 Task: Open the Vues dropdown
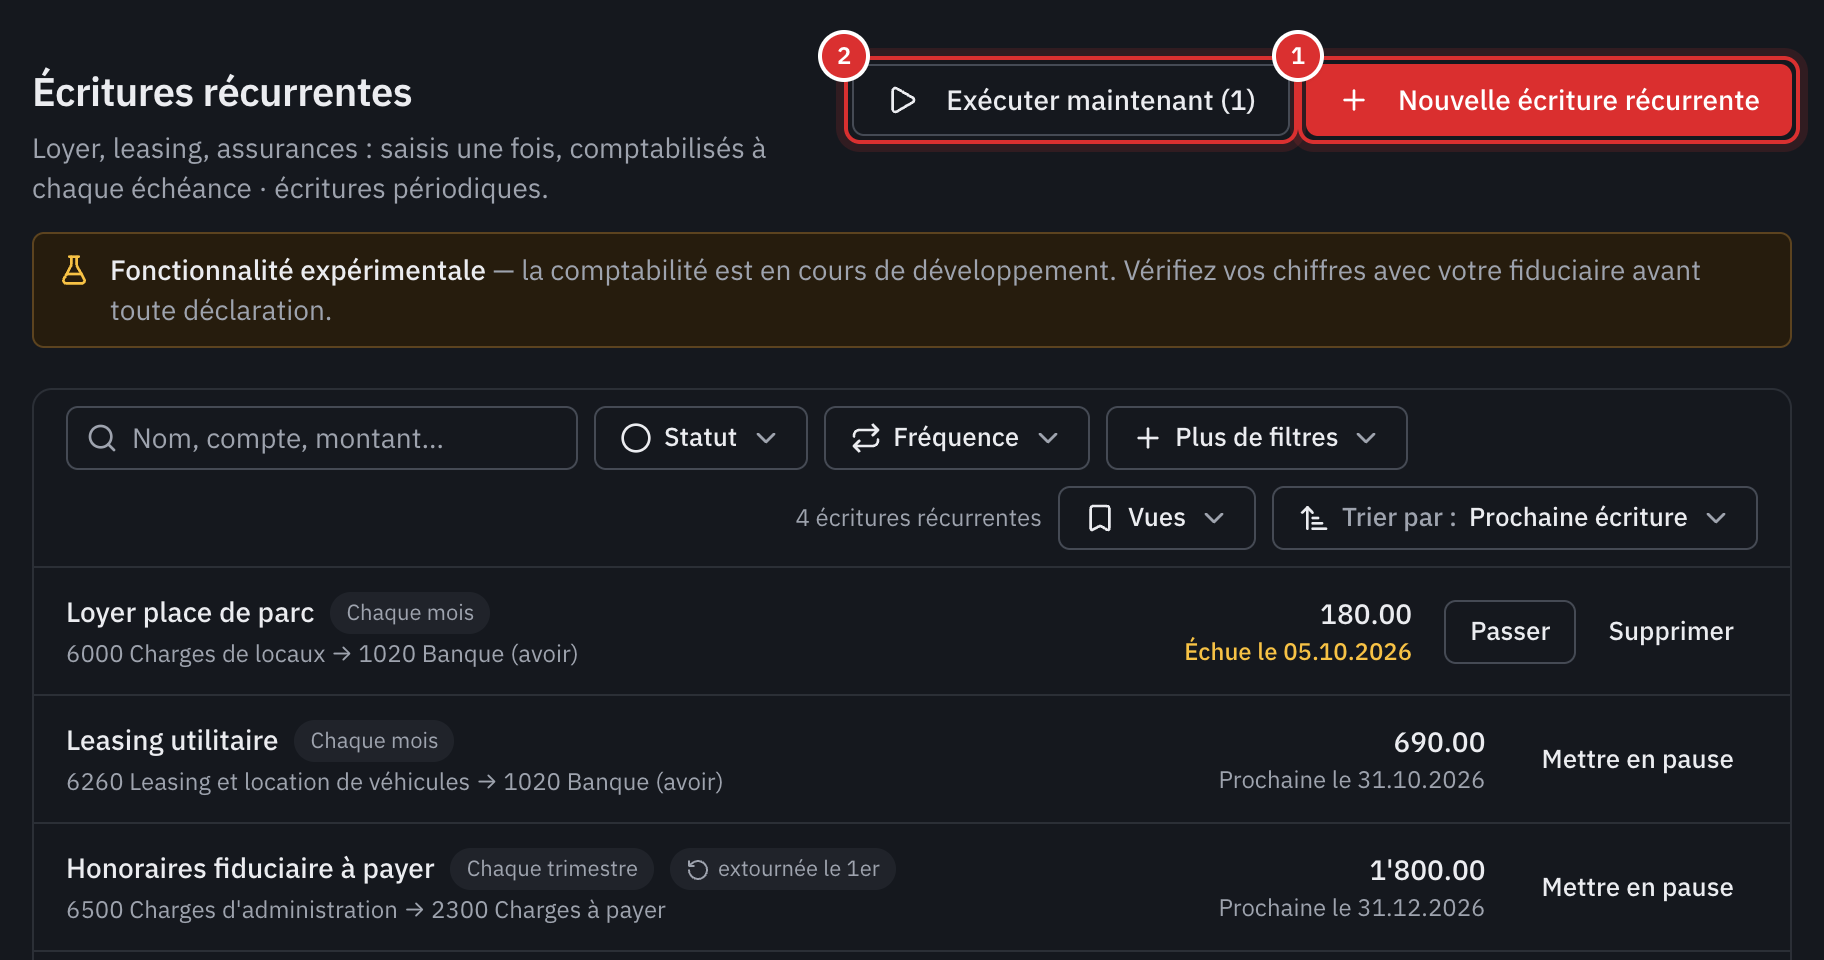coord(1157,518)
